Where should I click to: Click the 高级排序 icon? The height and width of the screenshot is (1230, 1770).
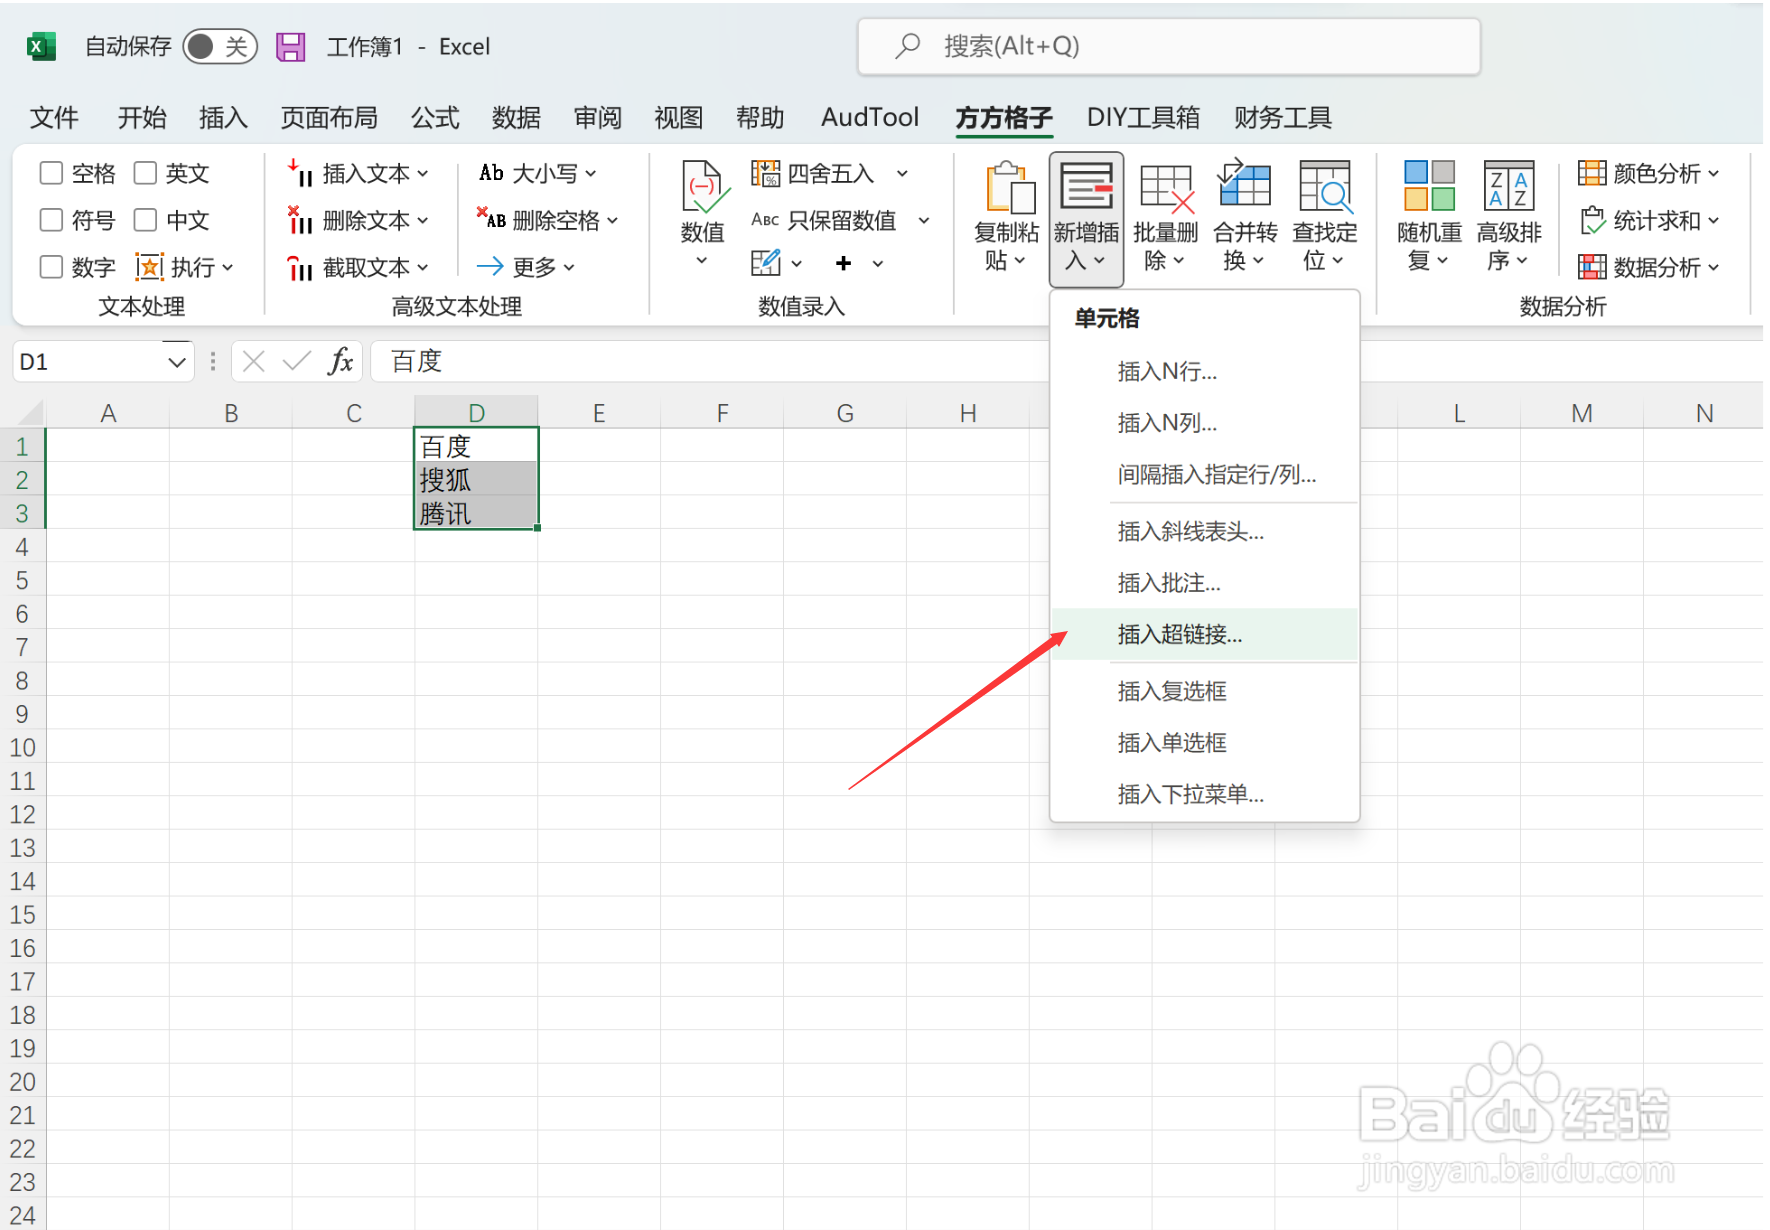1509,186
